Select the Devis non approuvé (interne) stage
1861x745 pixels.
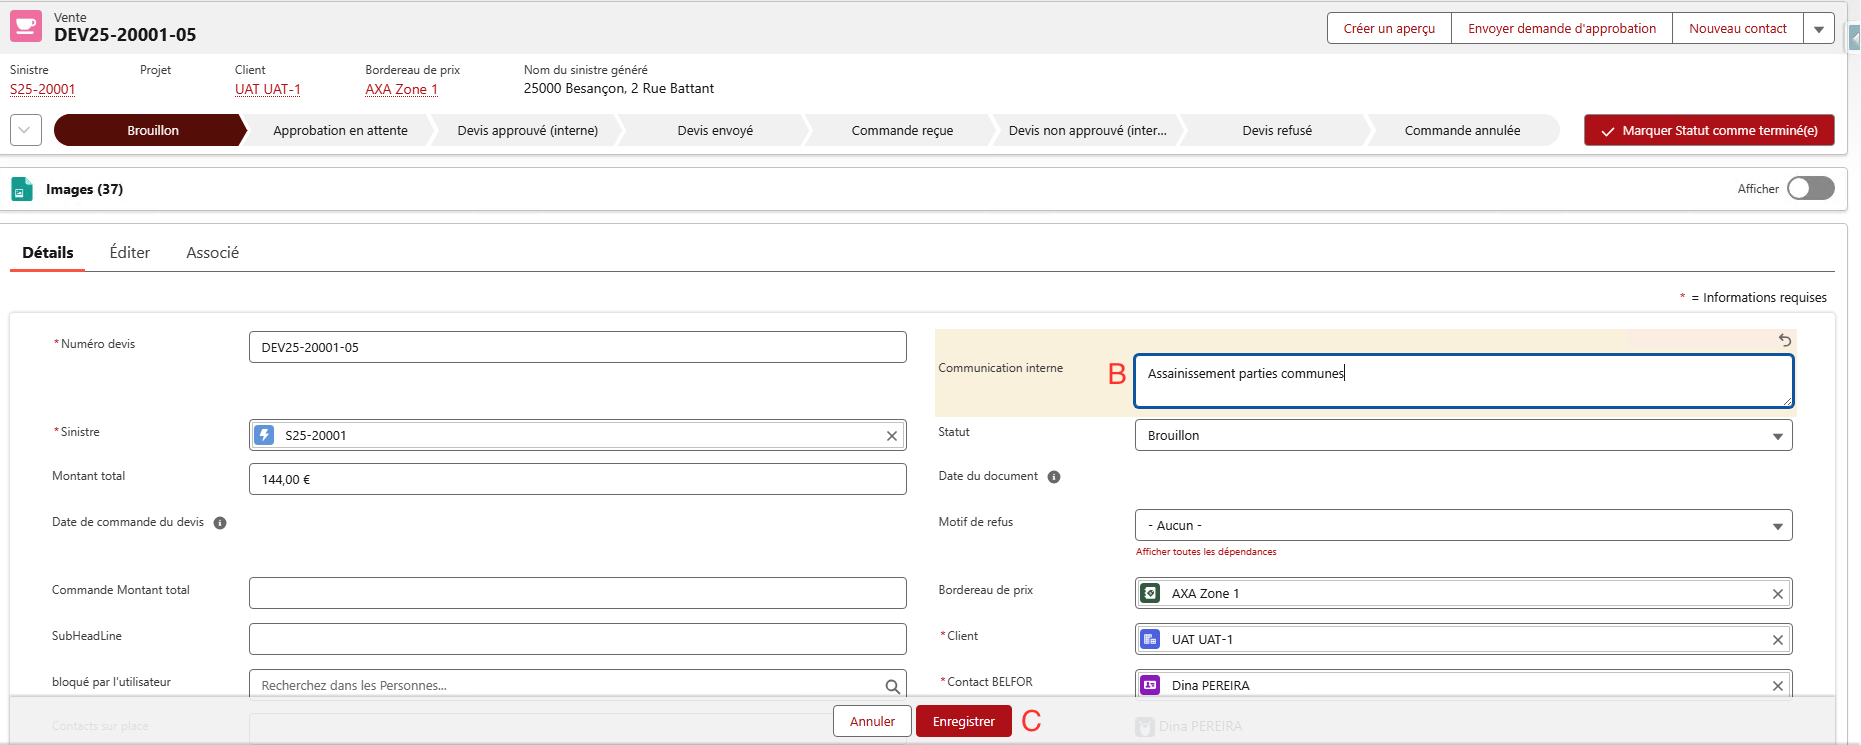(1088, 130)
